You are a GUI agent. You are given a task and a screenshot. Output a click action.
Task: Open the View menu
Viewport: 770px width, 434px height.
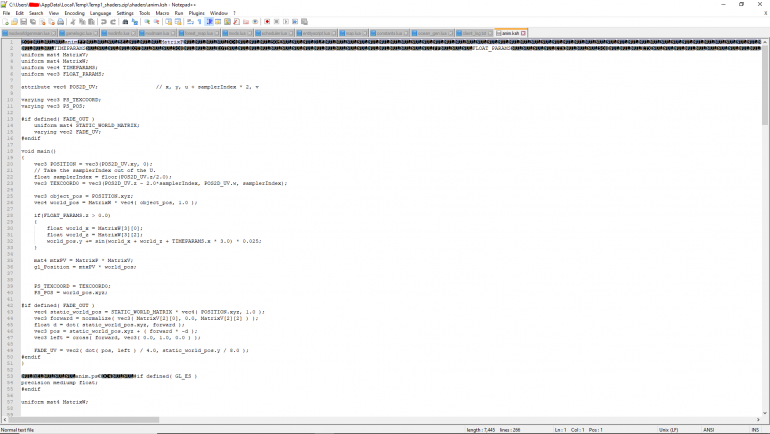coord(54,13)
